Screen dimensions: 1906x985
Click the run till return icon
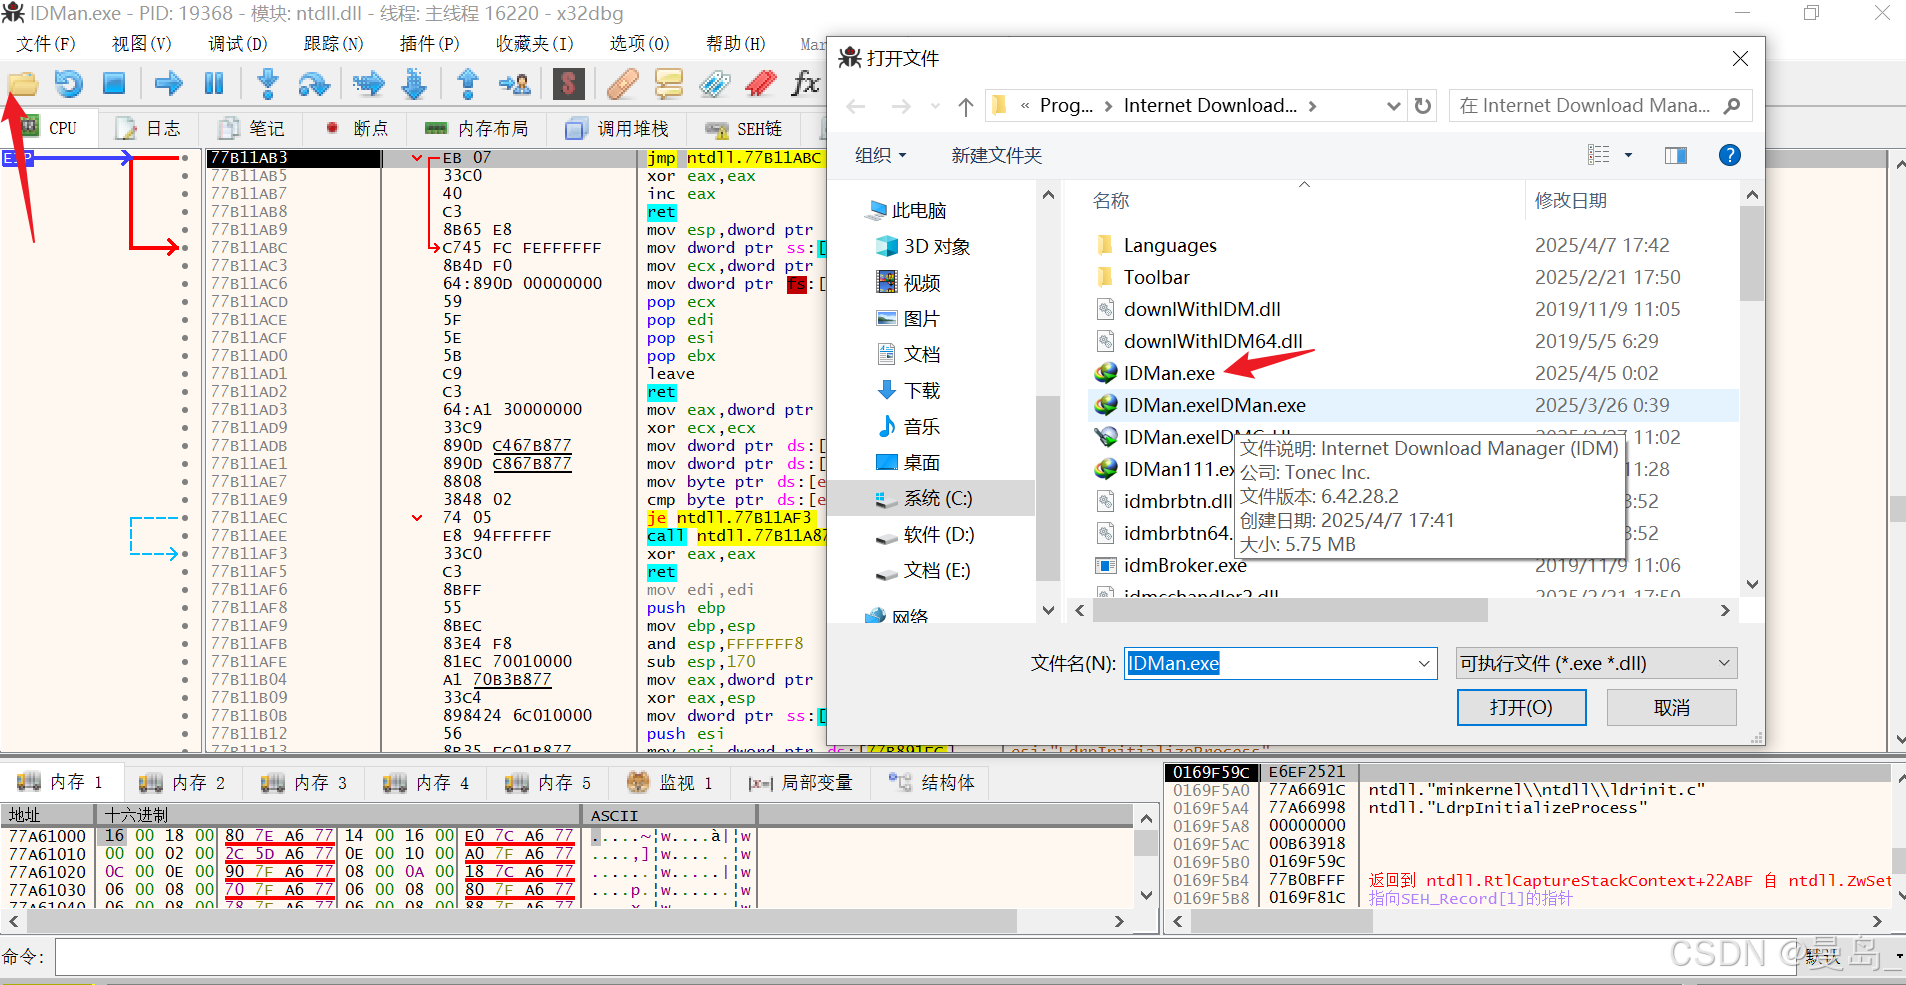(x=467, y=83)
